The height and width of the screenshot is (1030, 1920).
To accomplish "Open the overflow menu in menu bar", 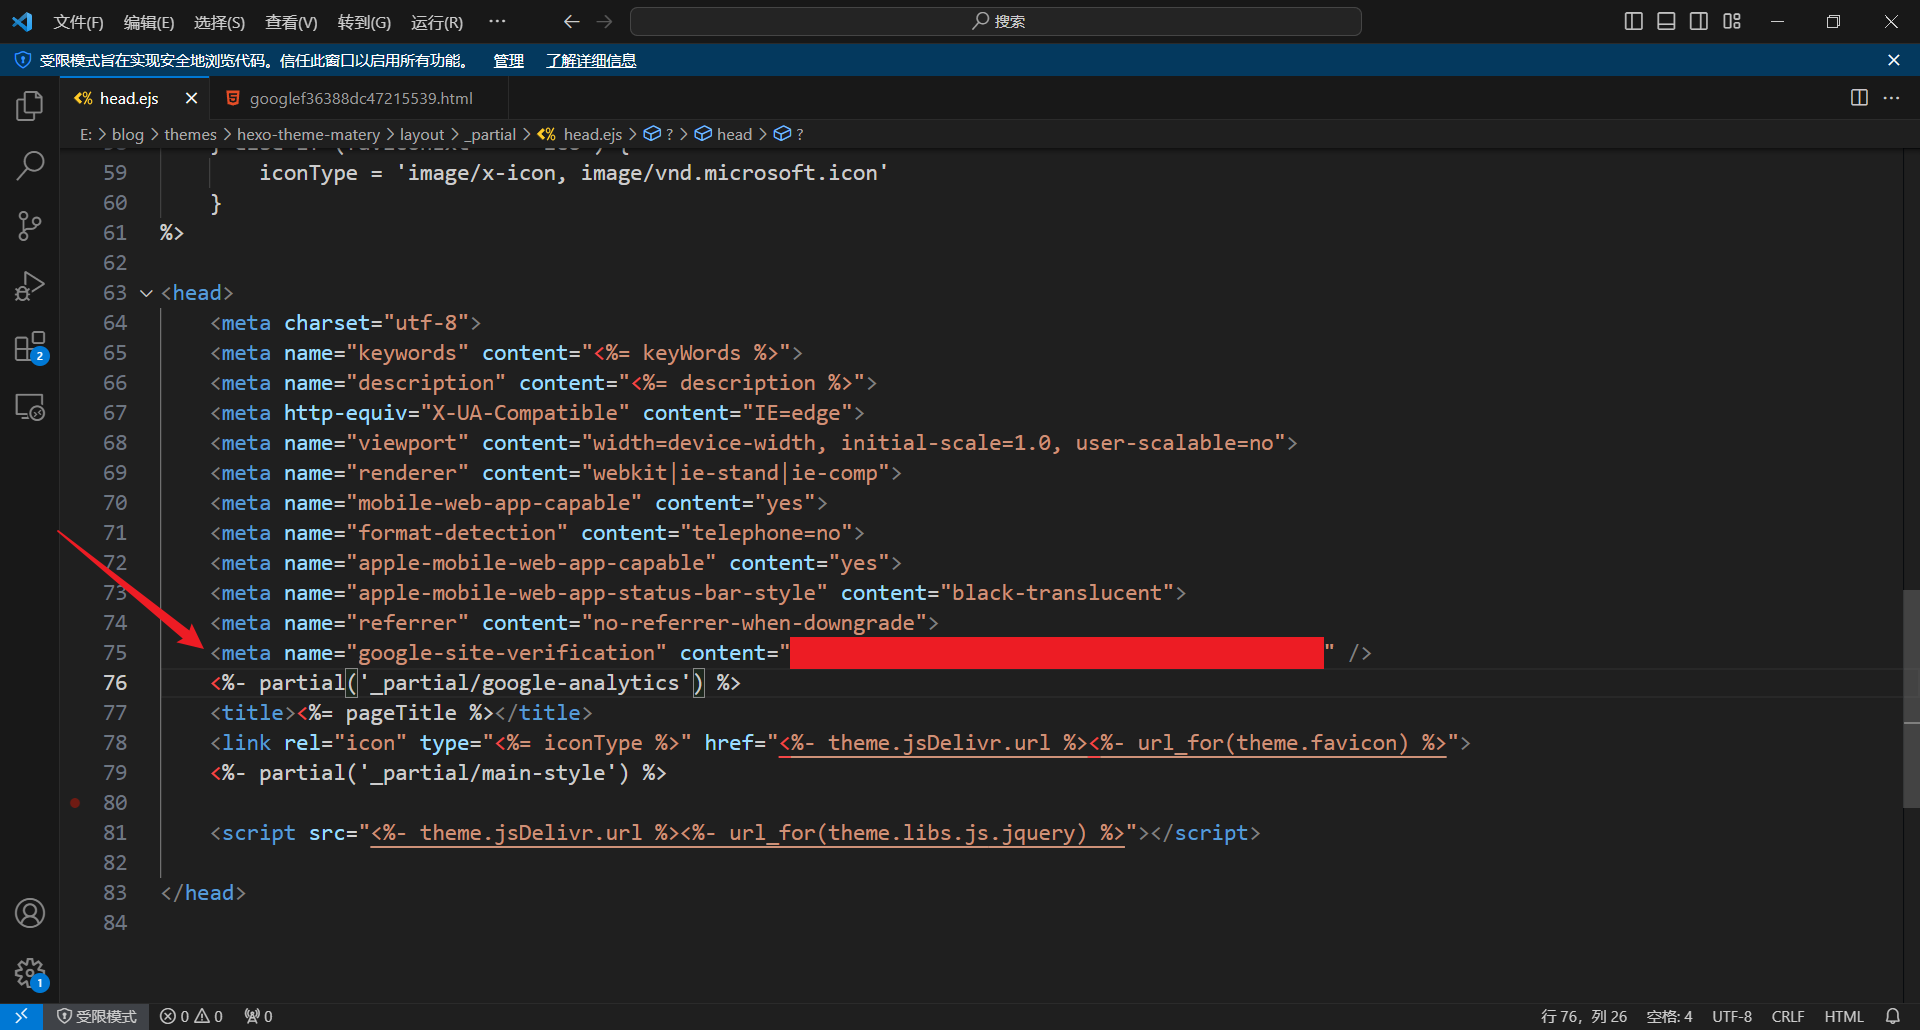I will click(497, 21).
